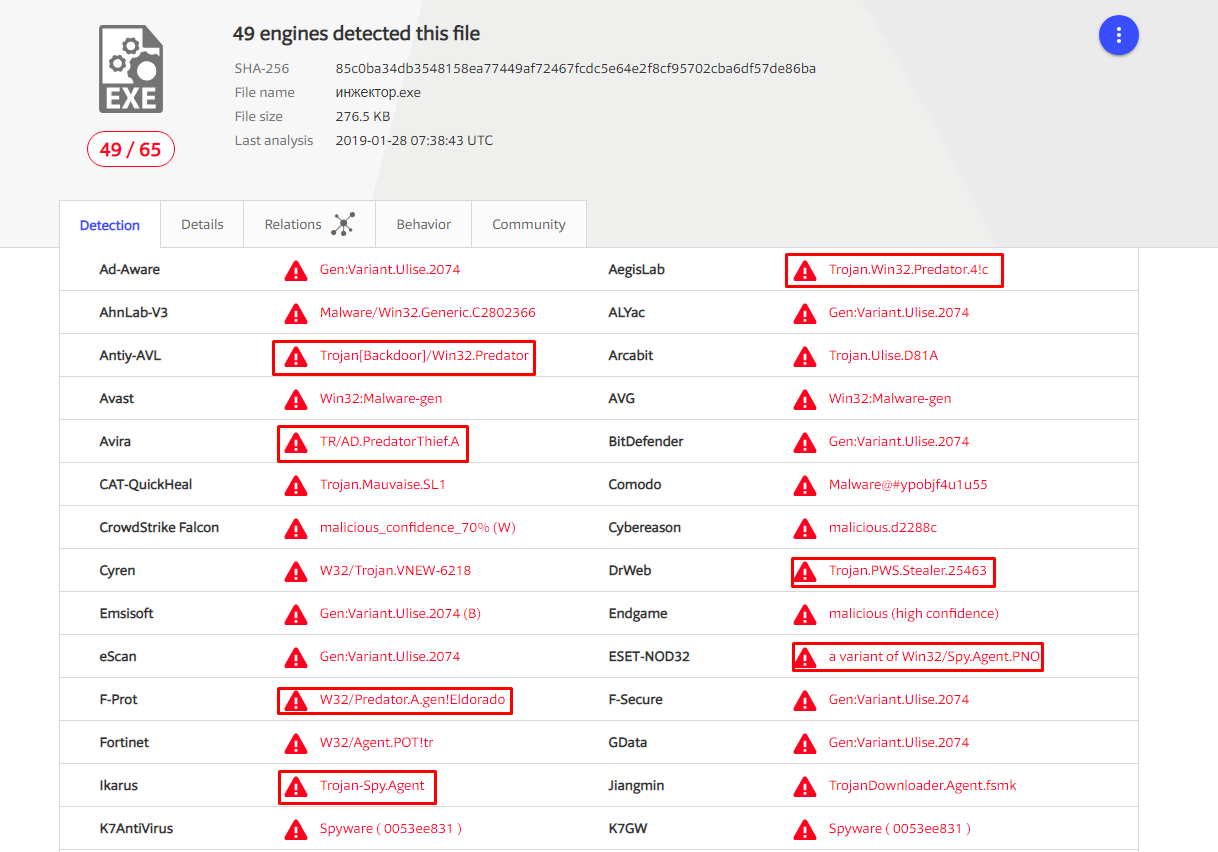Click Trojan-Spy.Agent detection result
The height and width of the screenshot is (852, 1218).
(372, 786)
